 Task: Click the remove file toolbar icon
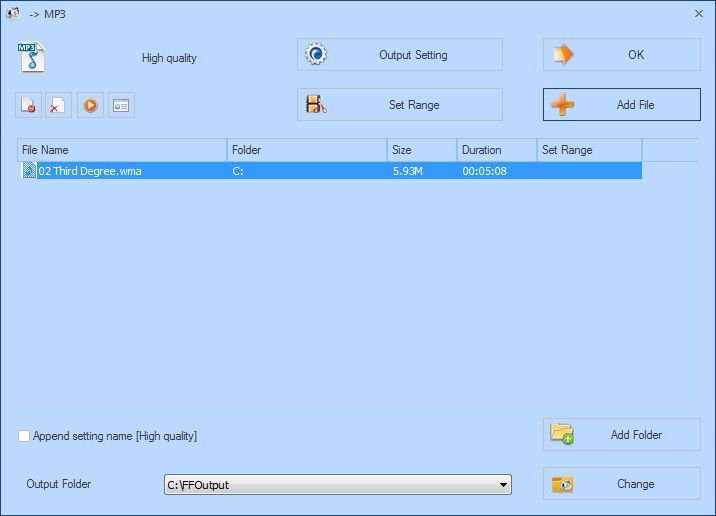tap(28, 105)
